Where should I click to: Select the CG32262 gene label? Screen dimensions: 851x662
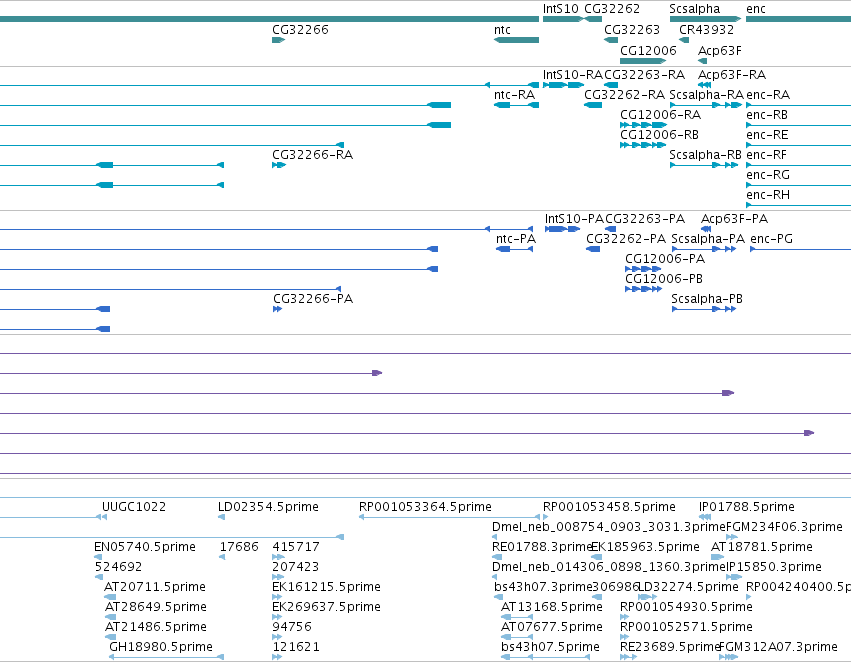[x=612, y=9]
